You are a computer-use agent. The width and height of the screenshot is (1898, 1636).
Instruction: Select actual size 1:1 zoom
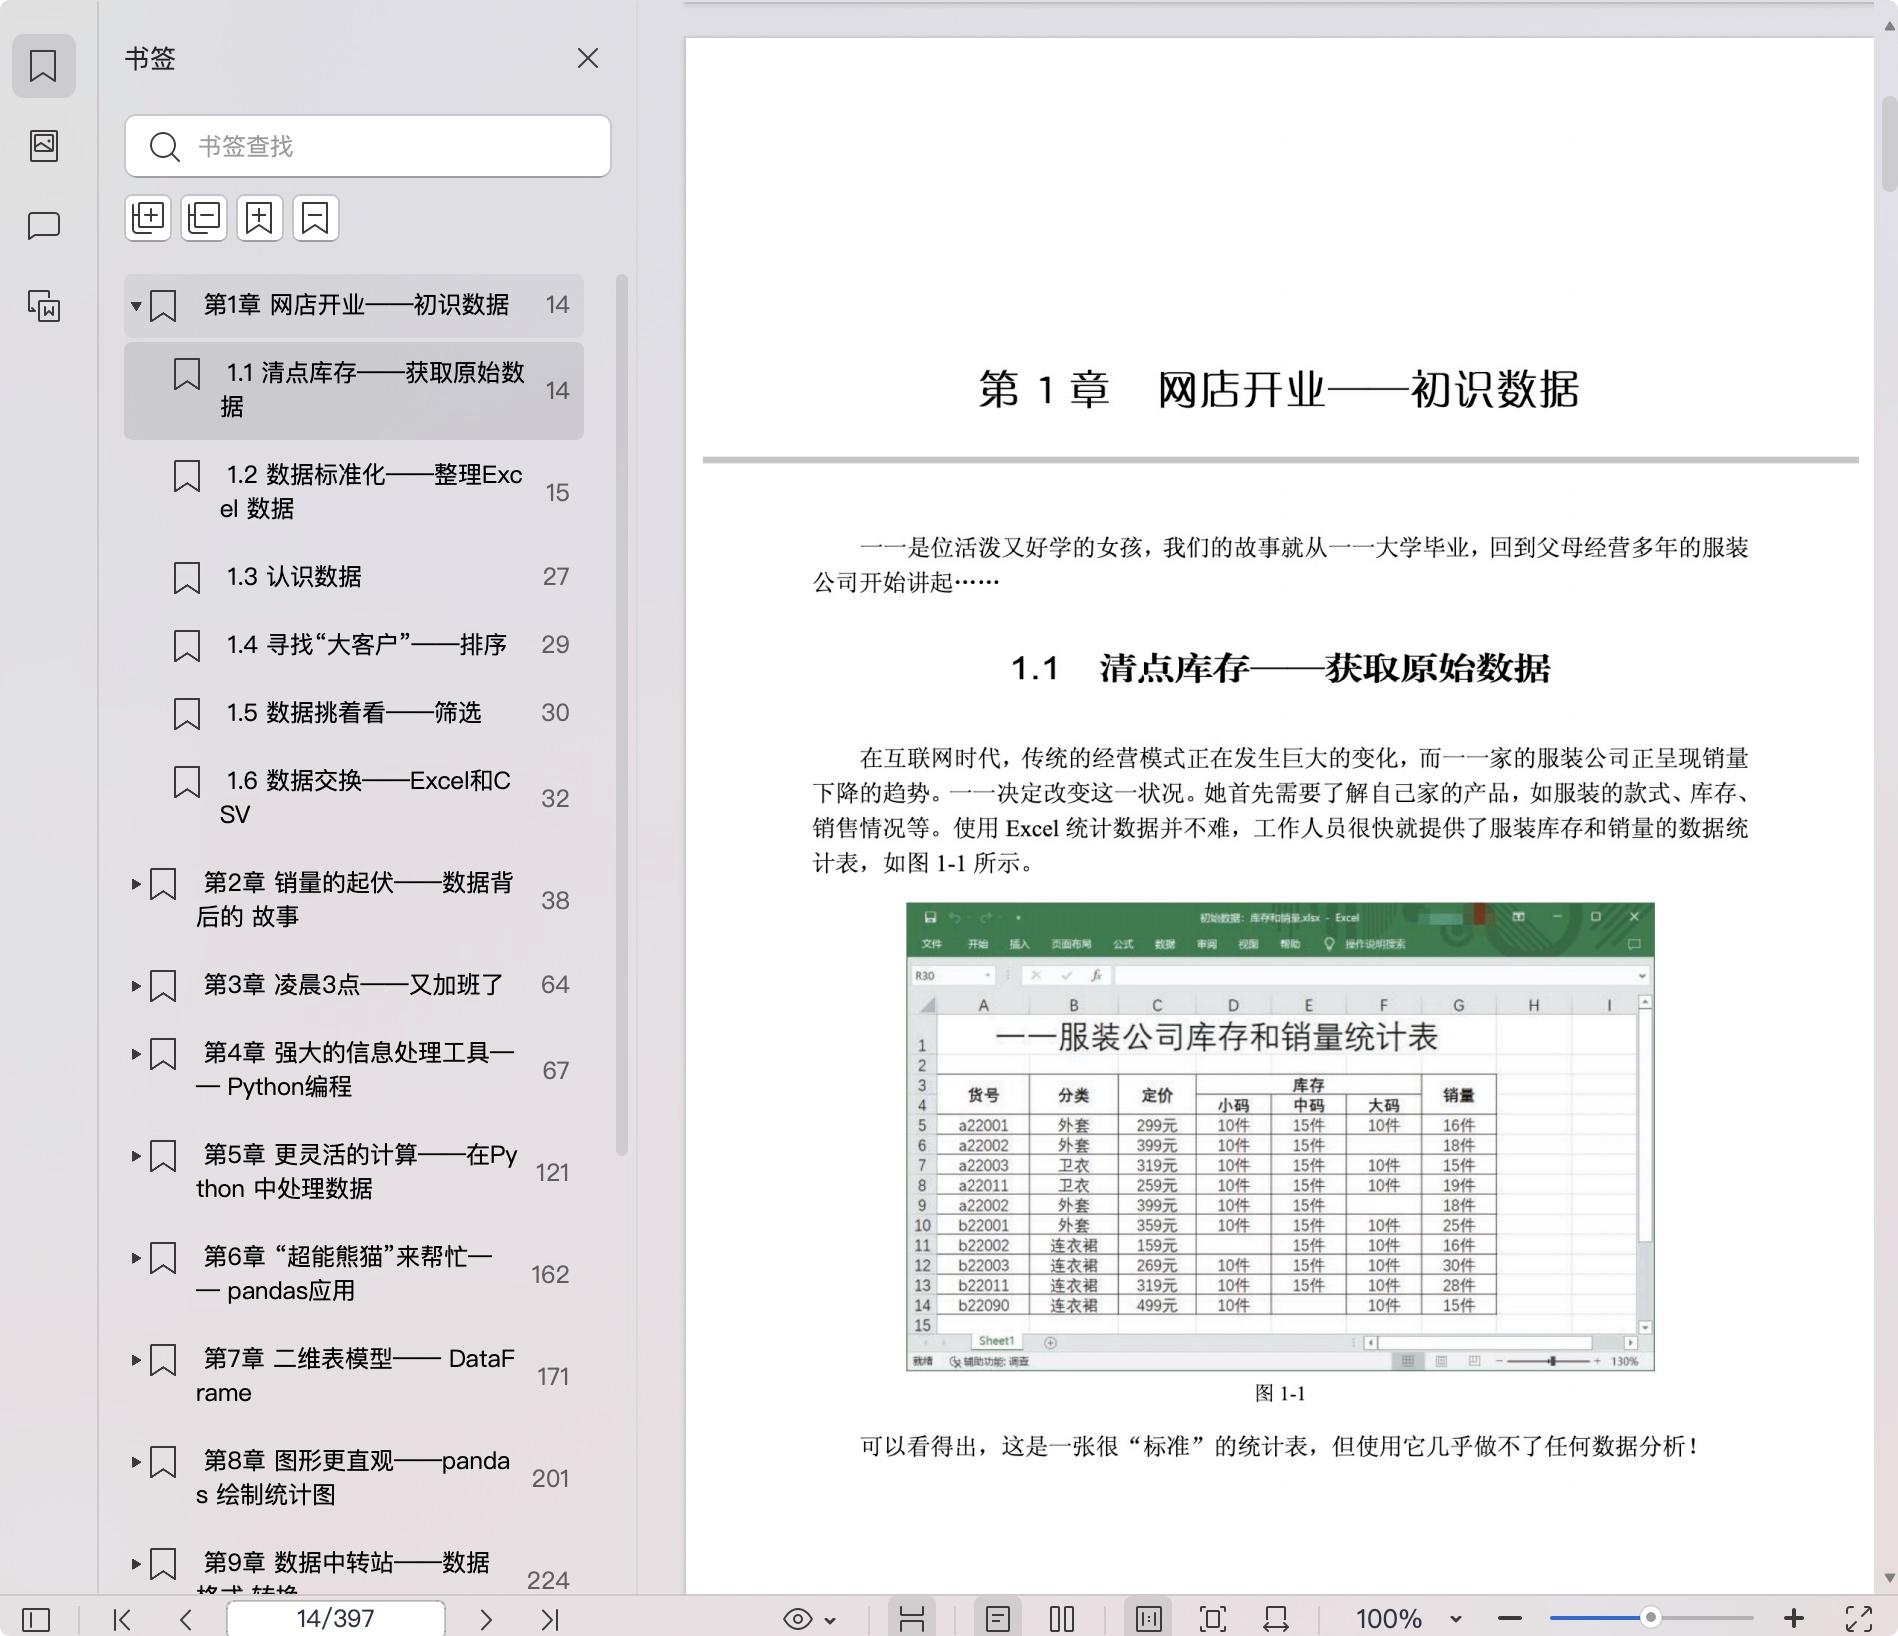[1148, 1619]
